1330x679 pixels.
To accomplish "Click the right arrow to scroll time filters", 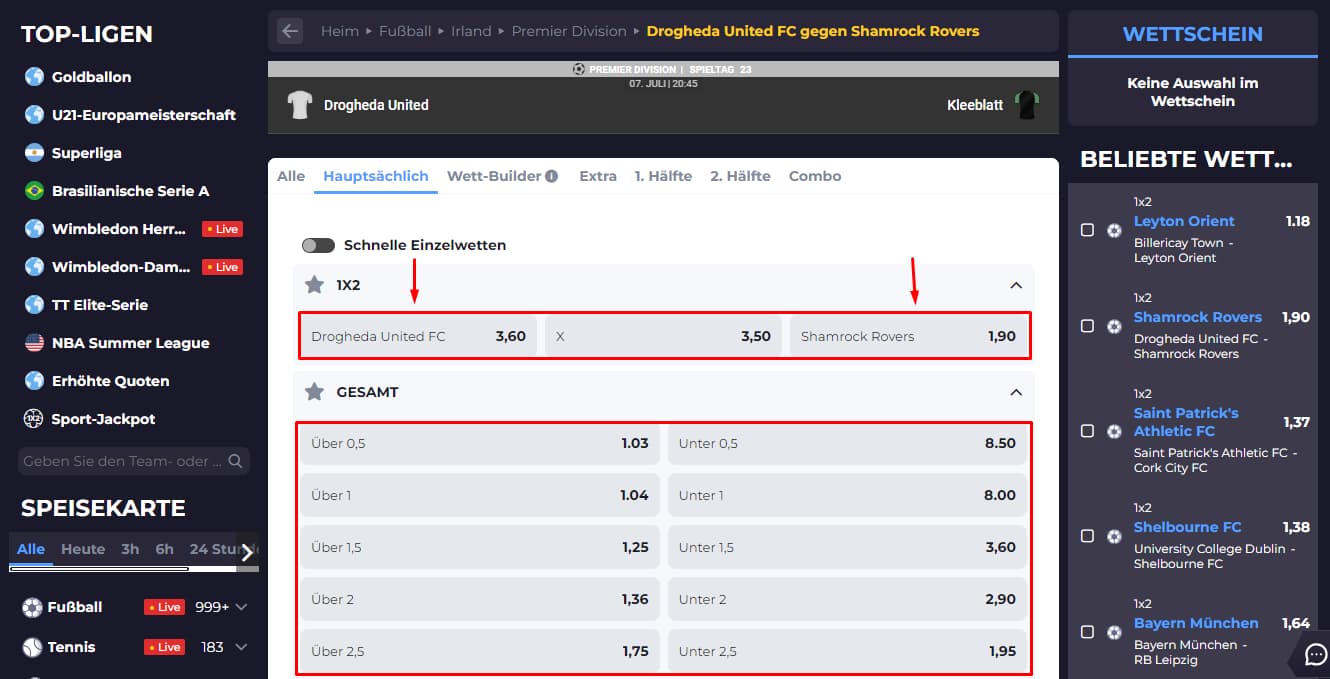I will coord(247,552).
